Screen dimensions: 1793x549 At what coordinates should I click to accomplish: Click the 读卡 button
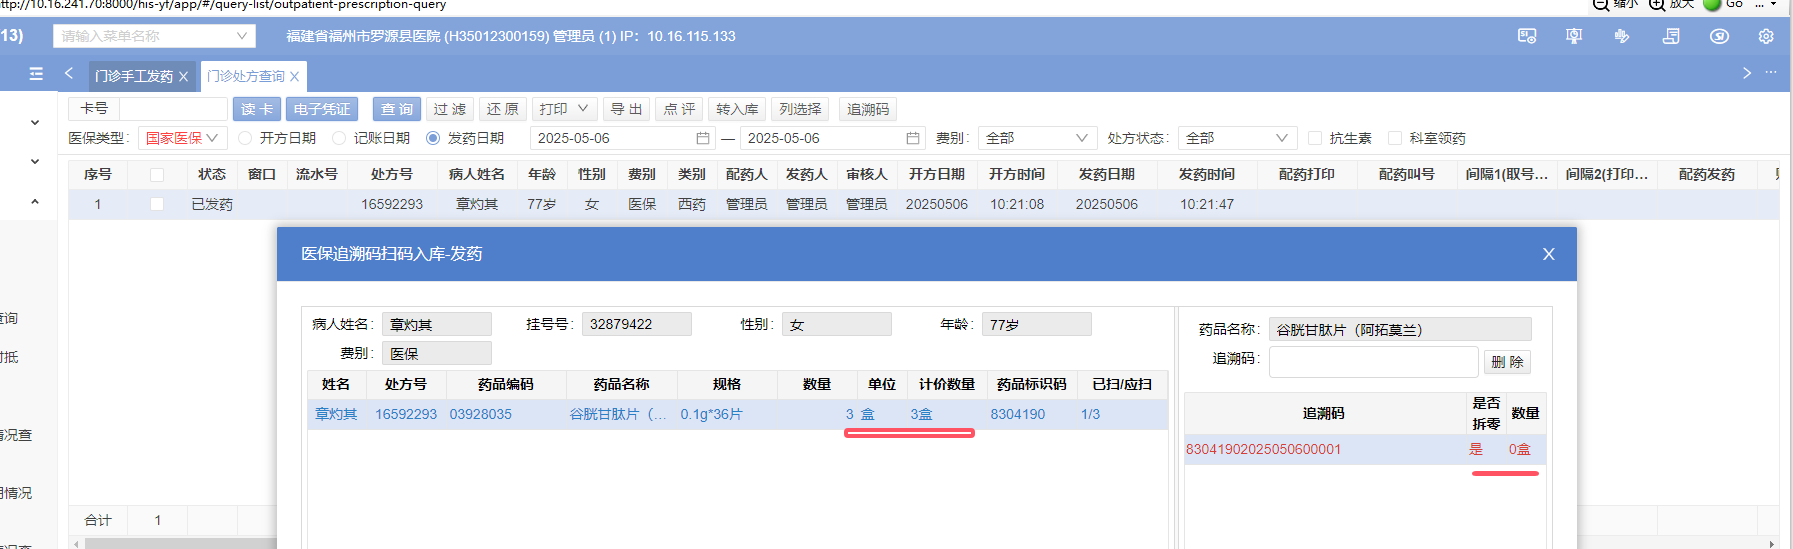pyautogui.click(x=257, y=109)
